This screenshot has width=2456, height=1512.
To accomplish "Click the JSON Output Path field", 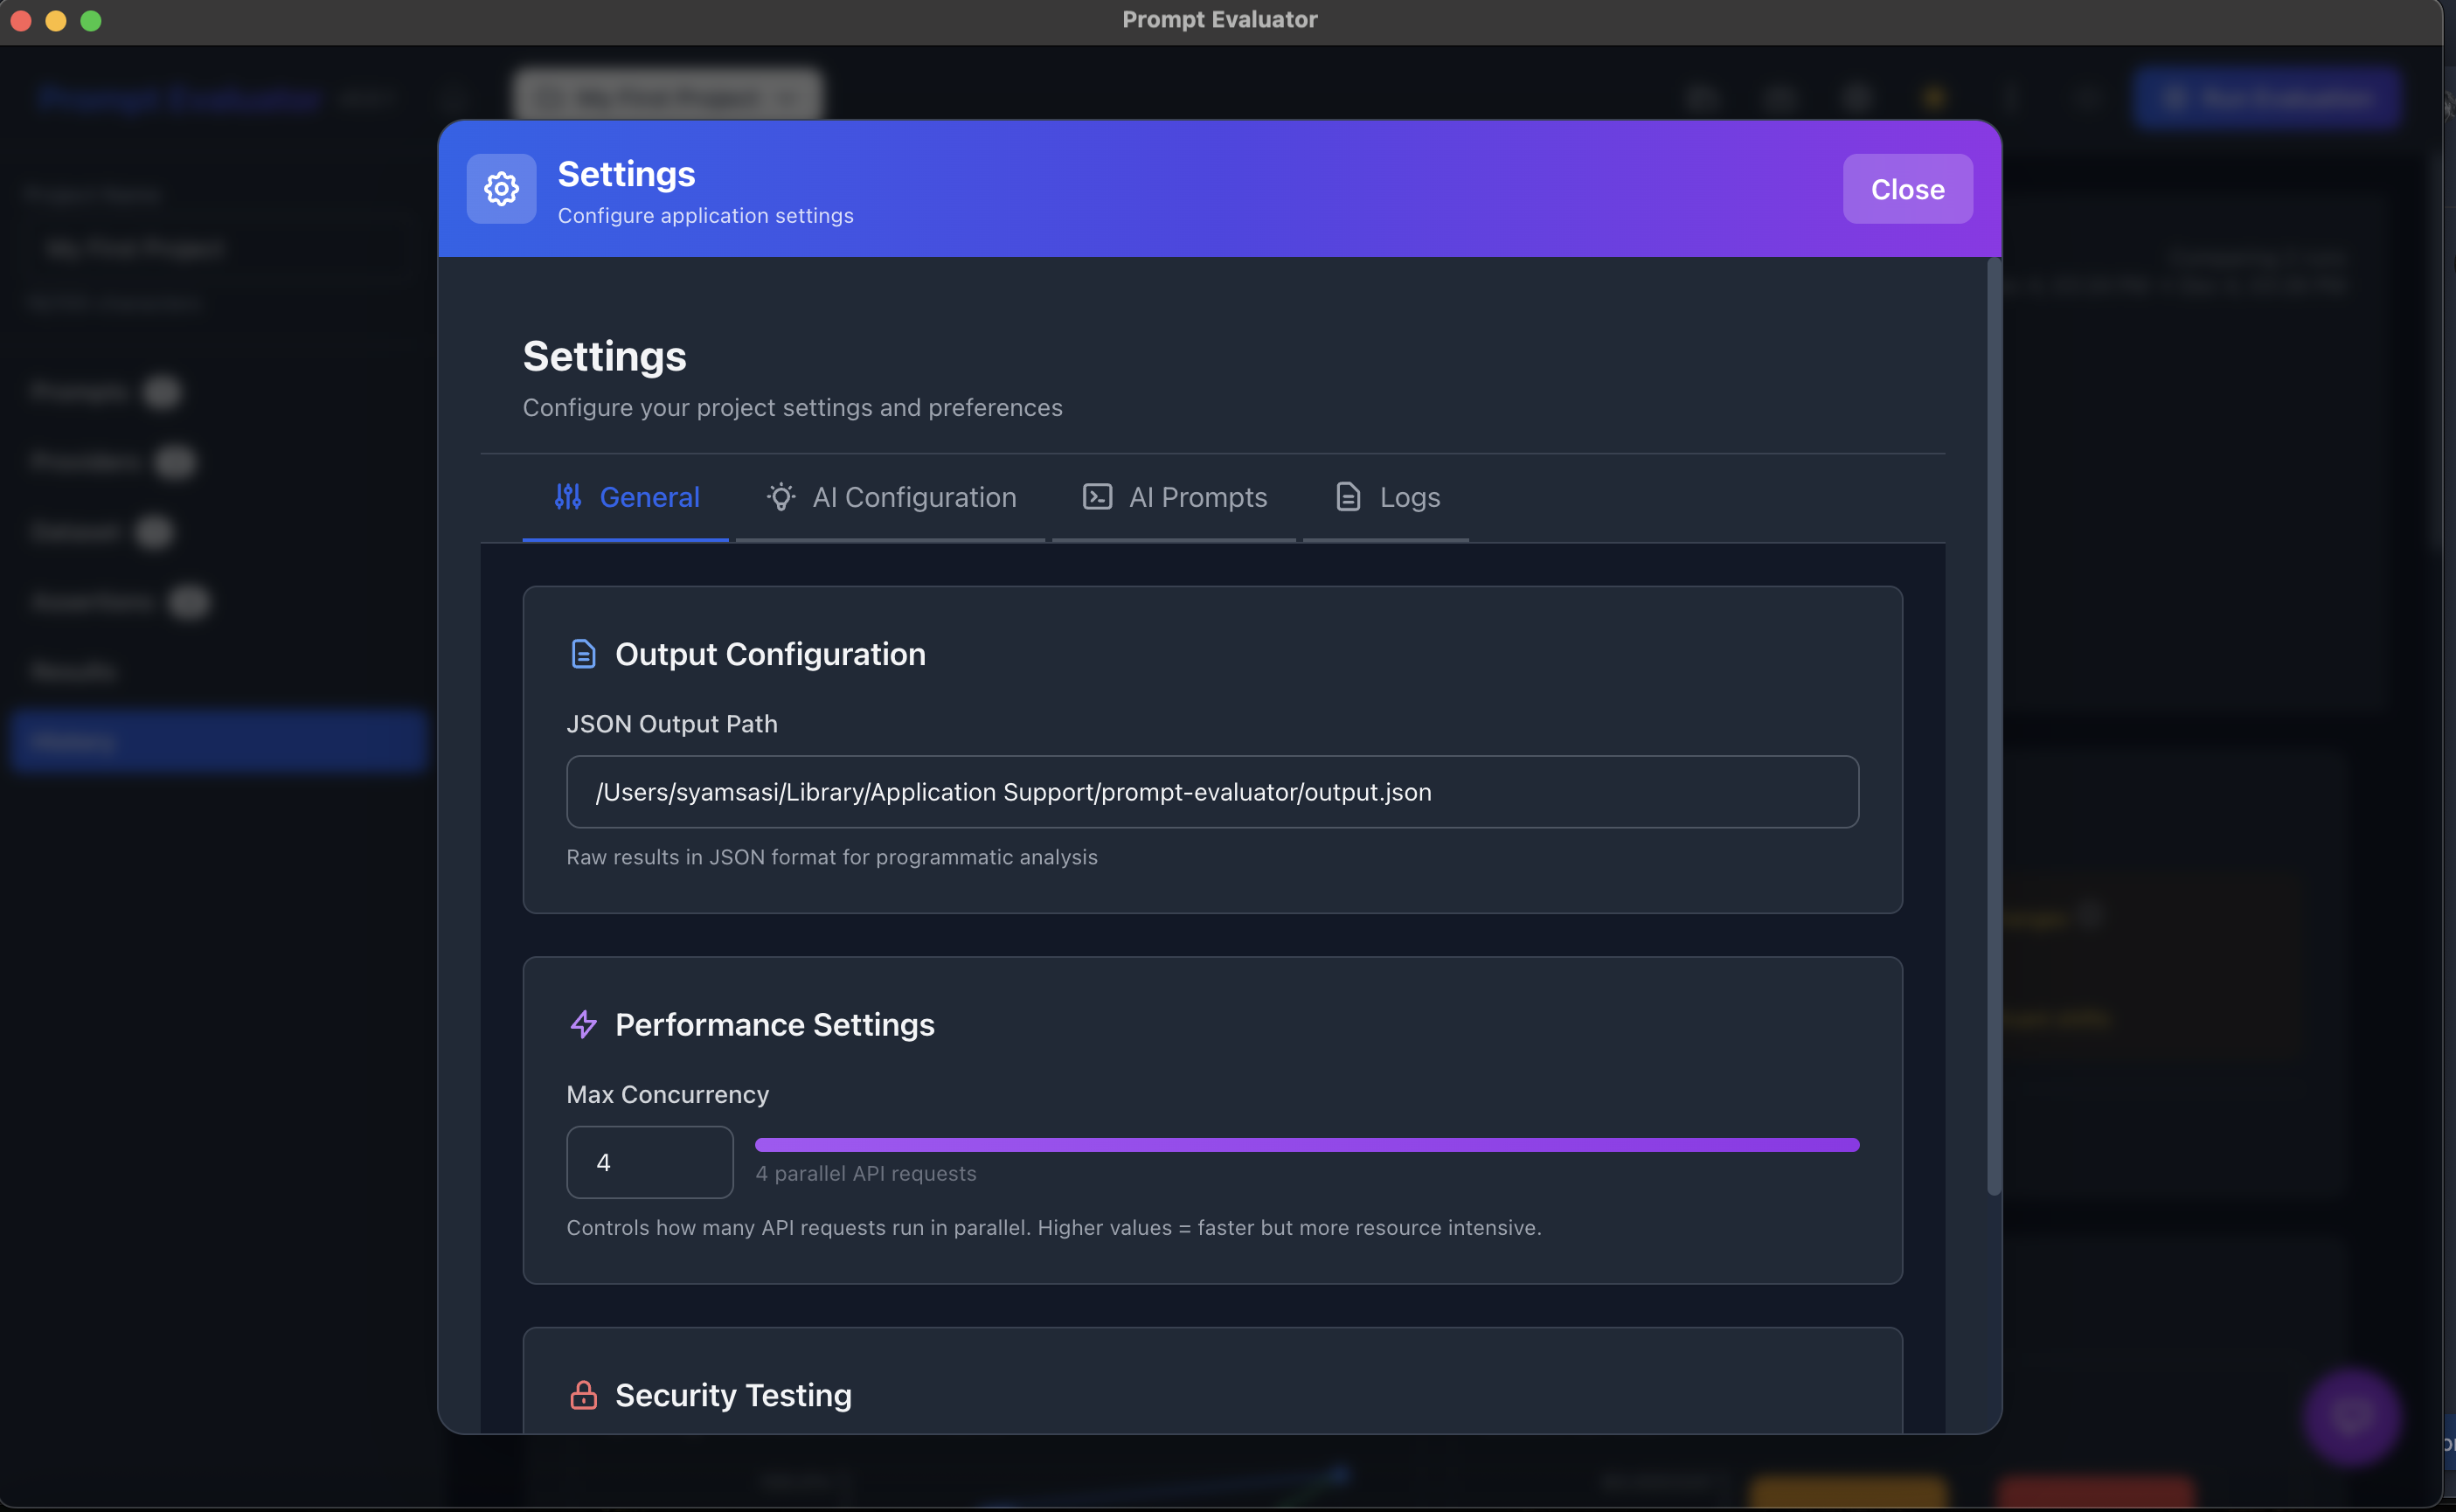I will [x=1212, y=792].
